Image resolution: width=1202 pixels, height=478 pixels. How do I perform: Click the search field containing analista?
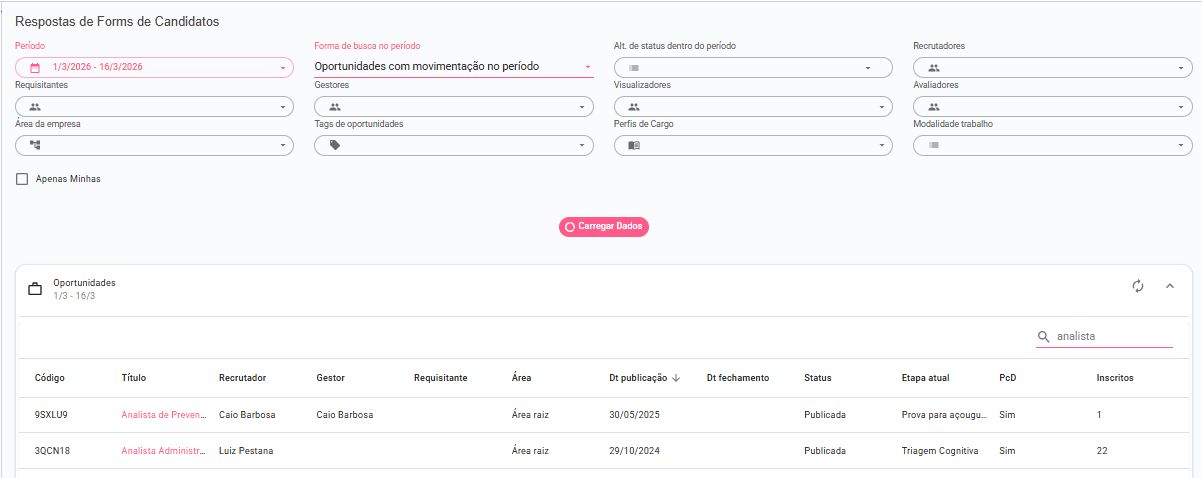(x=1112, y=337)
